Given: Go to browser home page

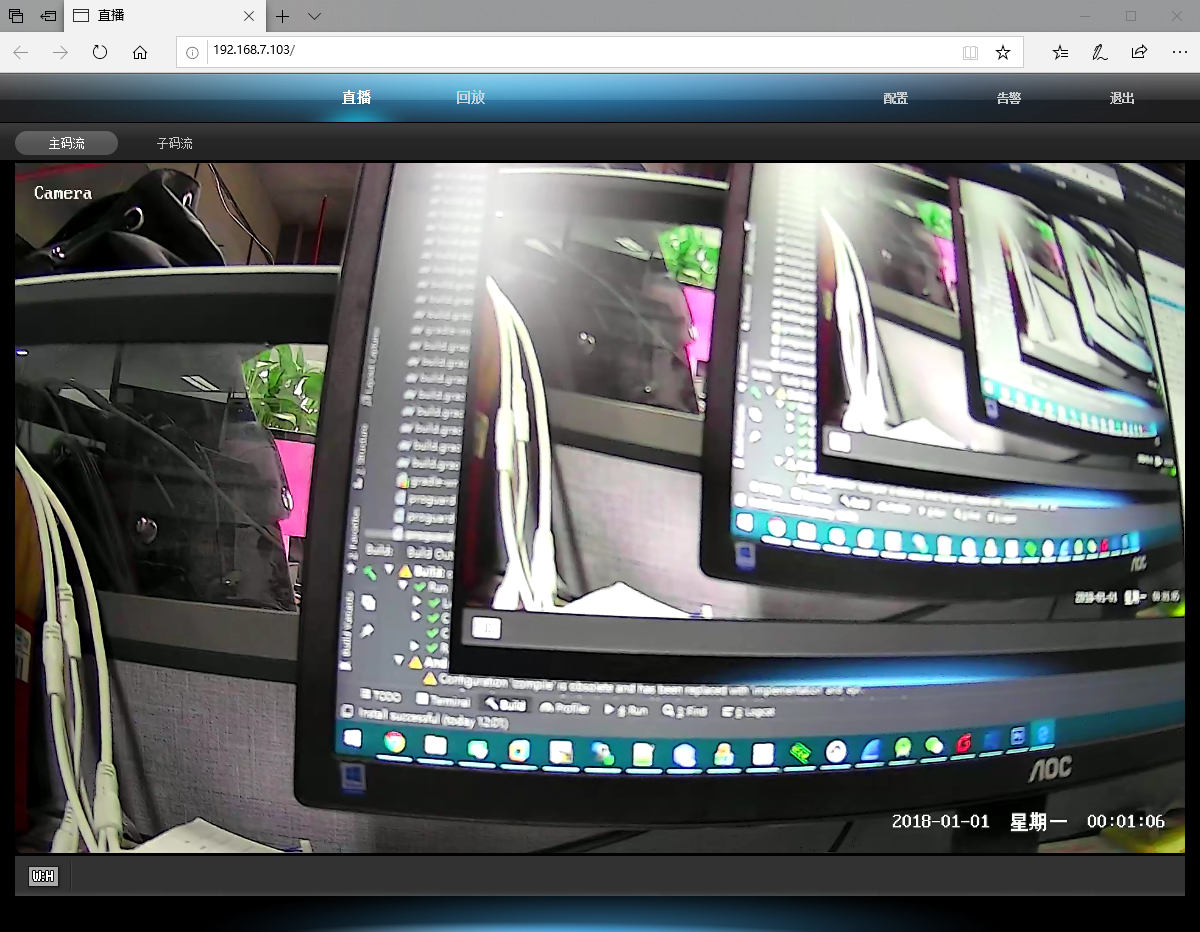Looking at the screenshot, I should click(140, 52).
